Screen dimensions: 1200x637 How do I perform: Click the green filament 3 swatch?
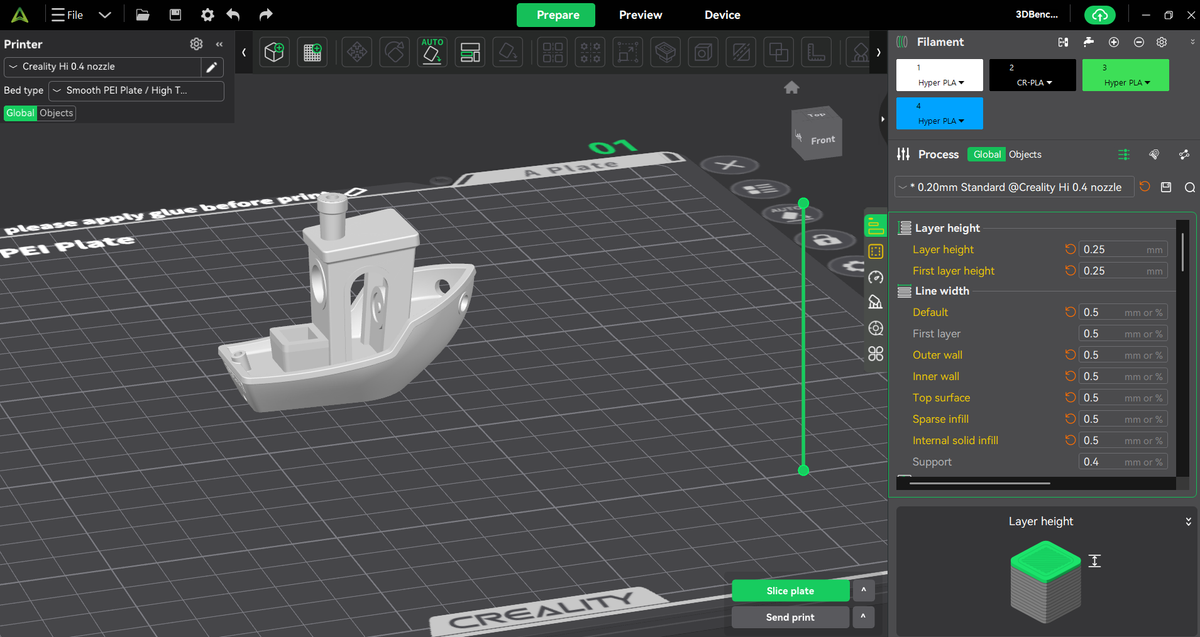tap(1125, 75)
